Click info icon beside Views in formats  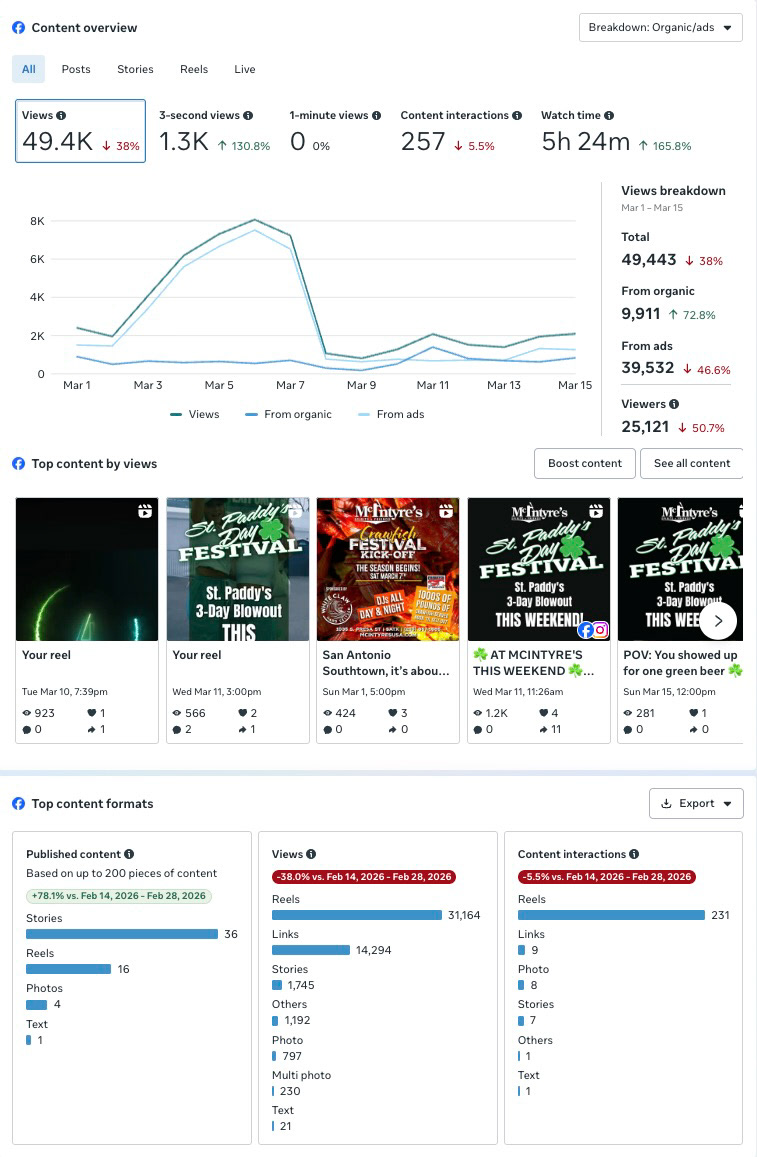tap(311, 854)
